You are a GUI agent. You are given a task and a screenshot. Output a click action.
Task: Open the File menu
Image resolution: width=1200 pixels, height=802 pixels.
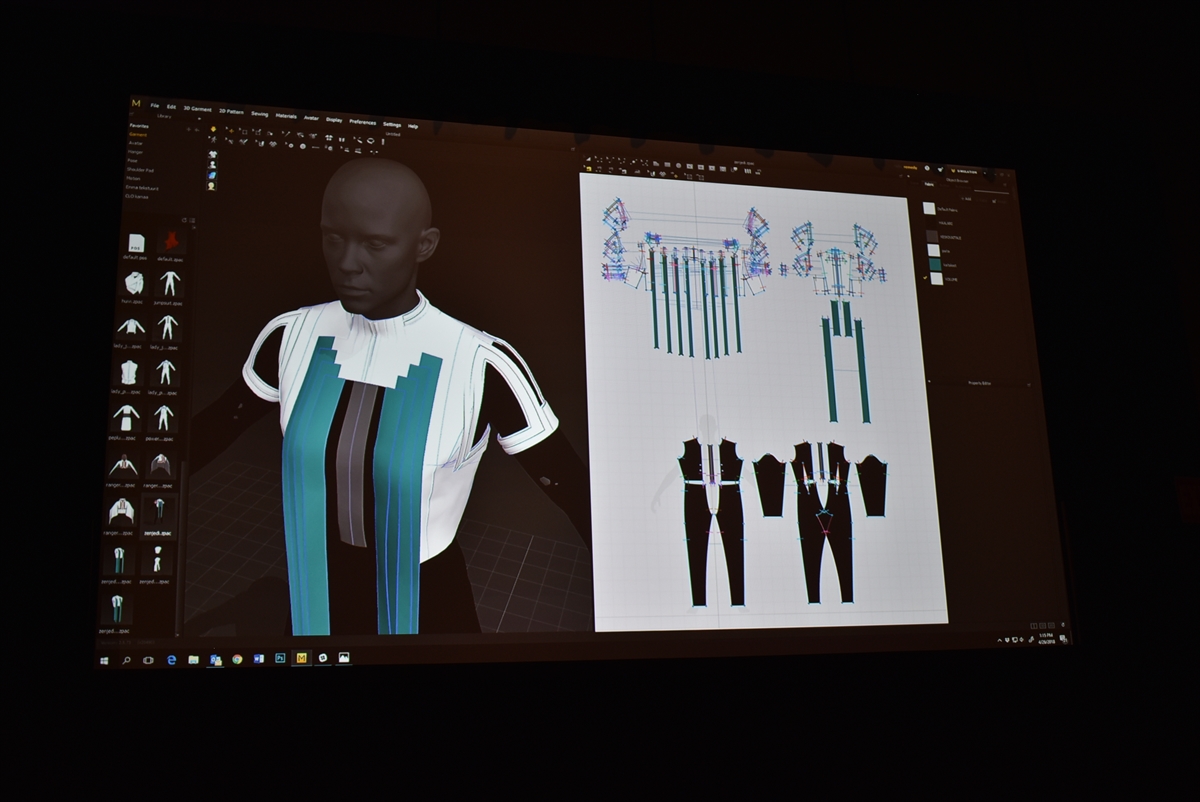tap(155, 105)
